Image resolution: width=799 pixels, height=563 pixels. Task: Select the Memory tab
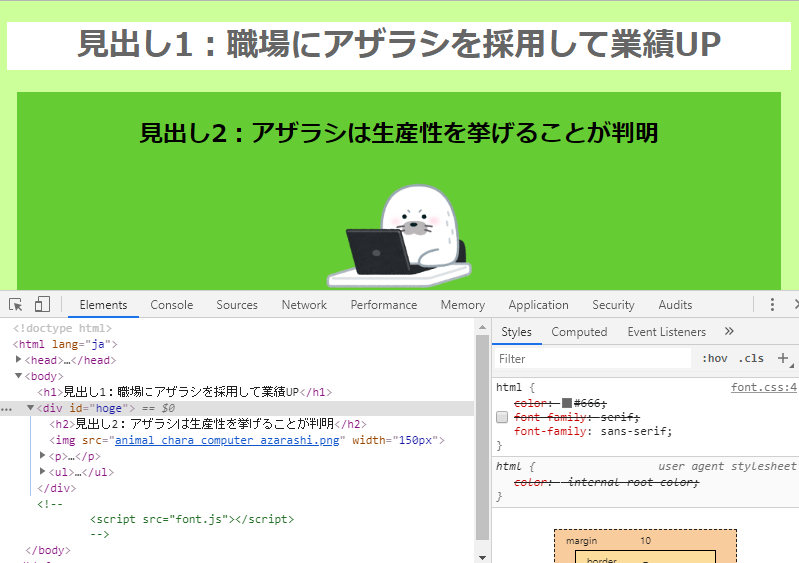463,305
